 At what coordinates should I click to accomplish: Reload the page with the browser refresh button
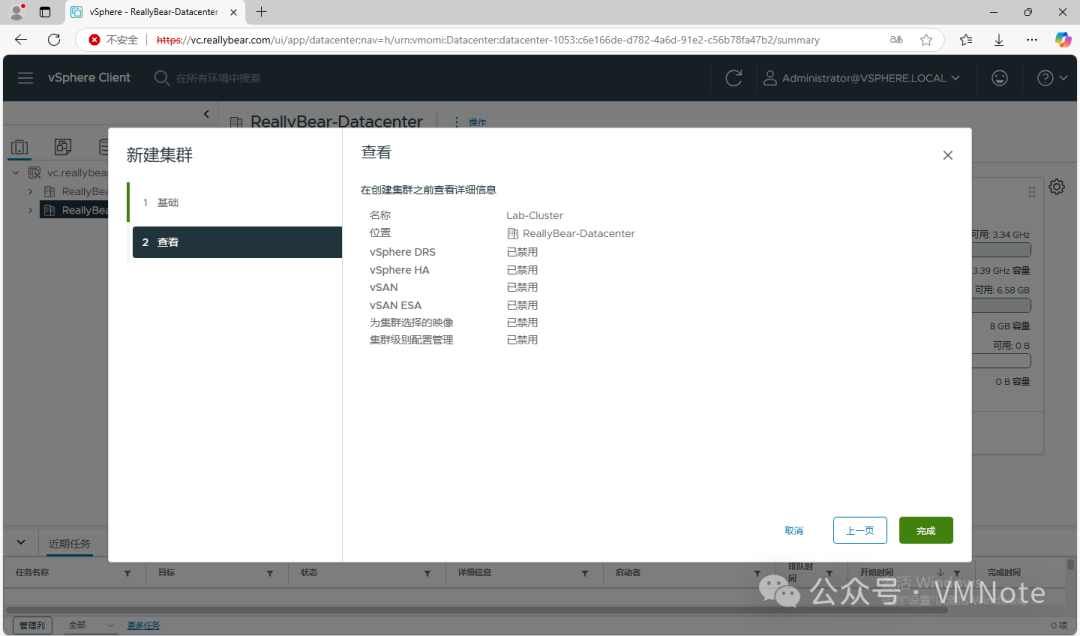pos(54,40)
